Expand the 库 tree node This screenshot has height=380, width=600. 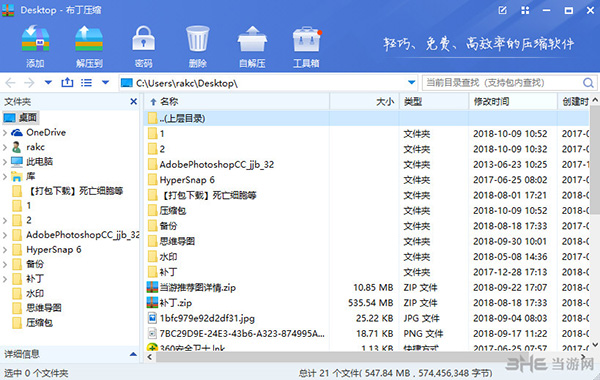[5, 176]
